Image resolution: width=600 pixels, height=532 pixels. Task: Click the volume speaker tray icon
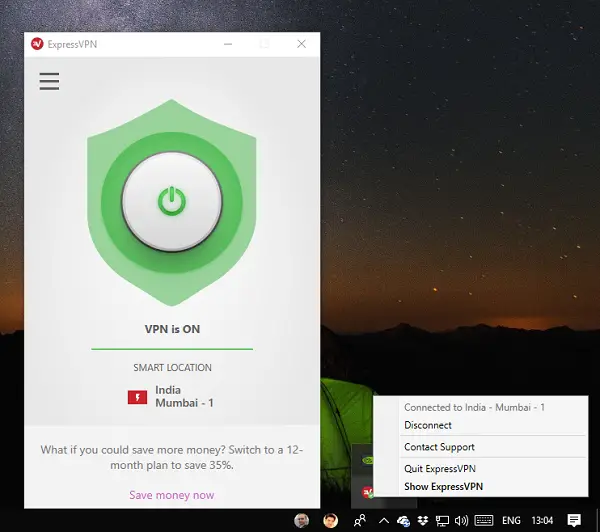[461, 521]
